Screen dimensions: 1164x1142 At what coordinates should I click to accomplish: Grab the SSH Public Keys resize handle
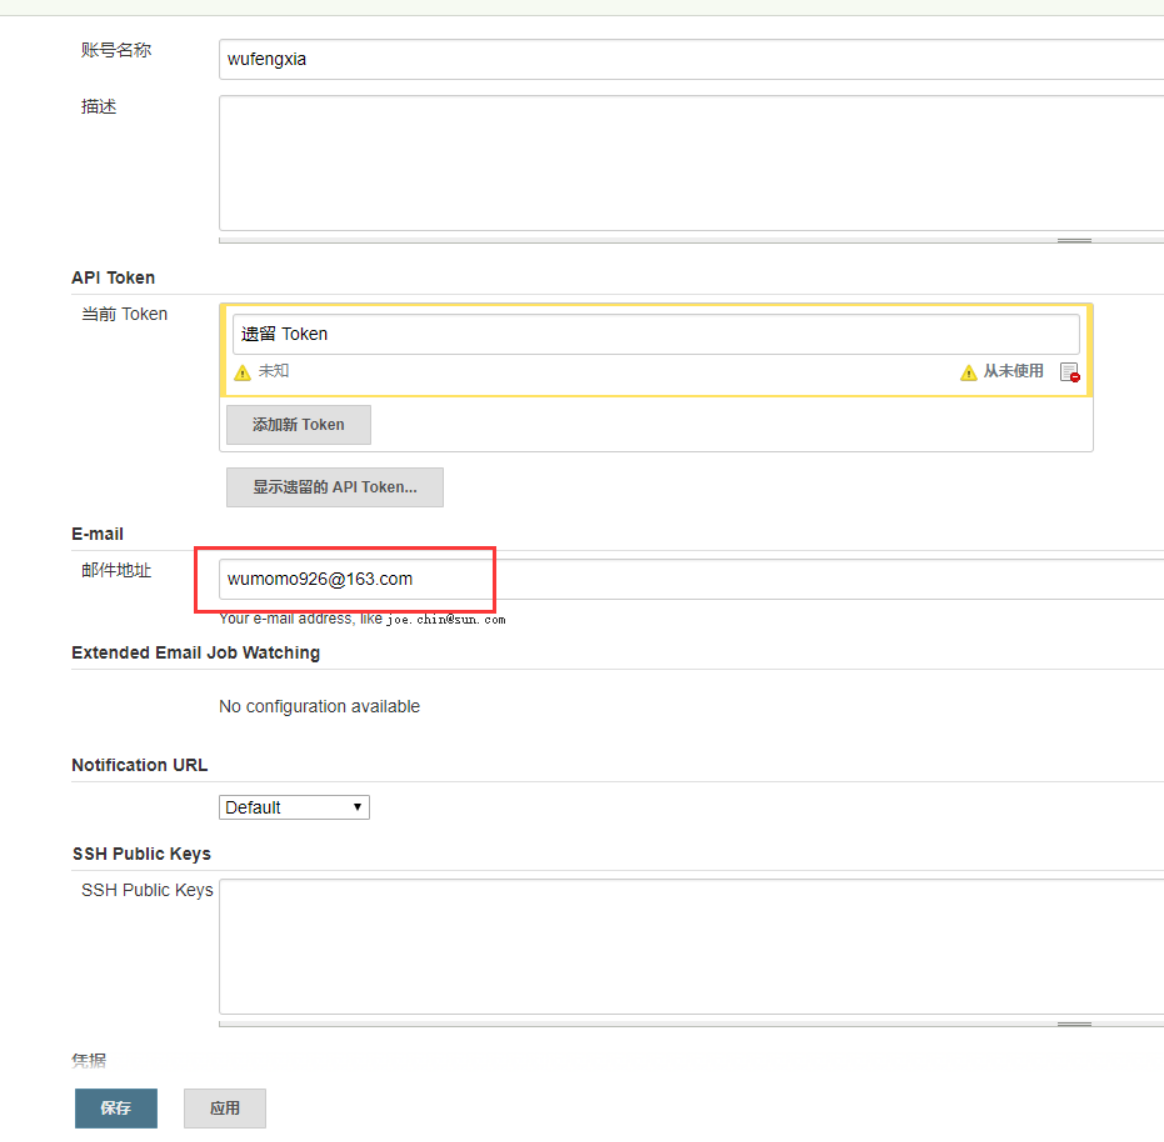pos(1074,1024)
